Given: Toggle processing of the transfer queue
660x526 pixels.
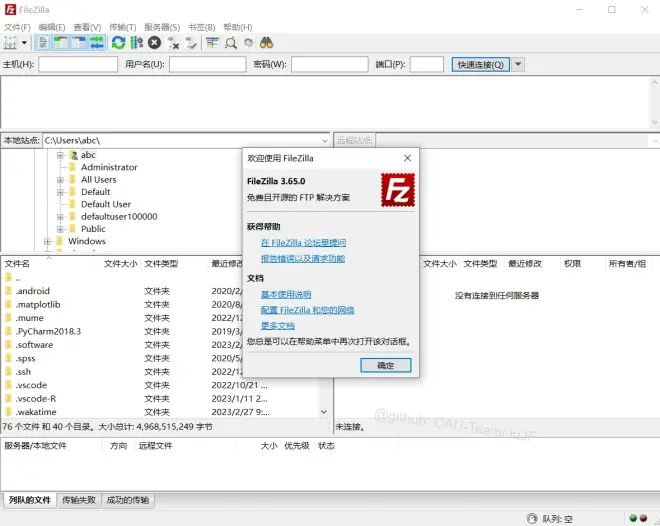Looking at the screenshot, I should (137, 43).
